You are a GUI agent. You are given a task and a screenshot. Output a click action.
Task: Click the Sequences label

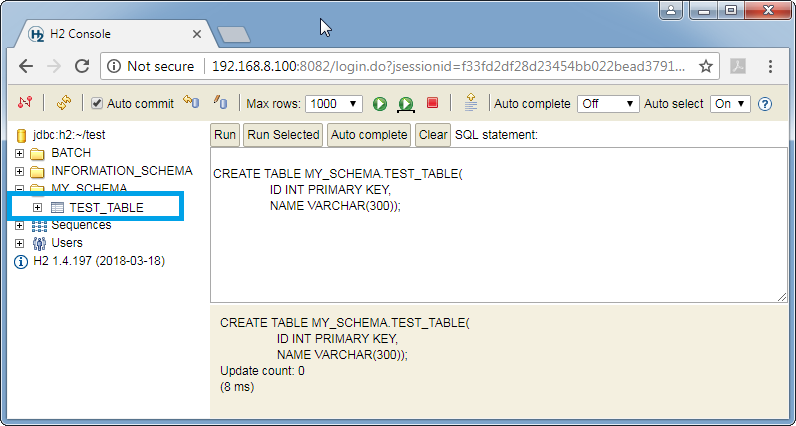coord(81,224)
